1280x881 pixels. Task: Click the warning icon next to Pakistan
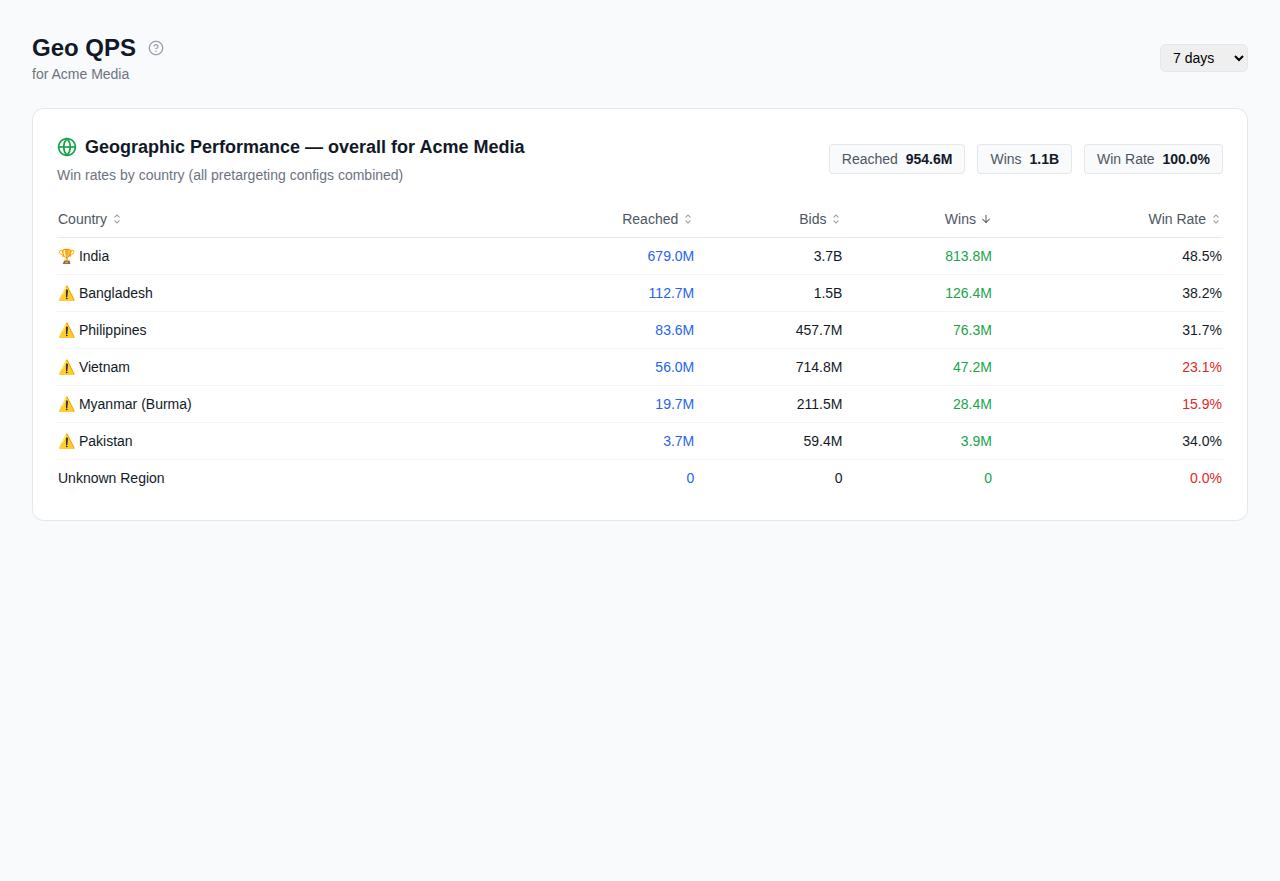67,441
